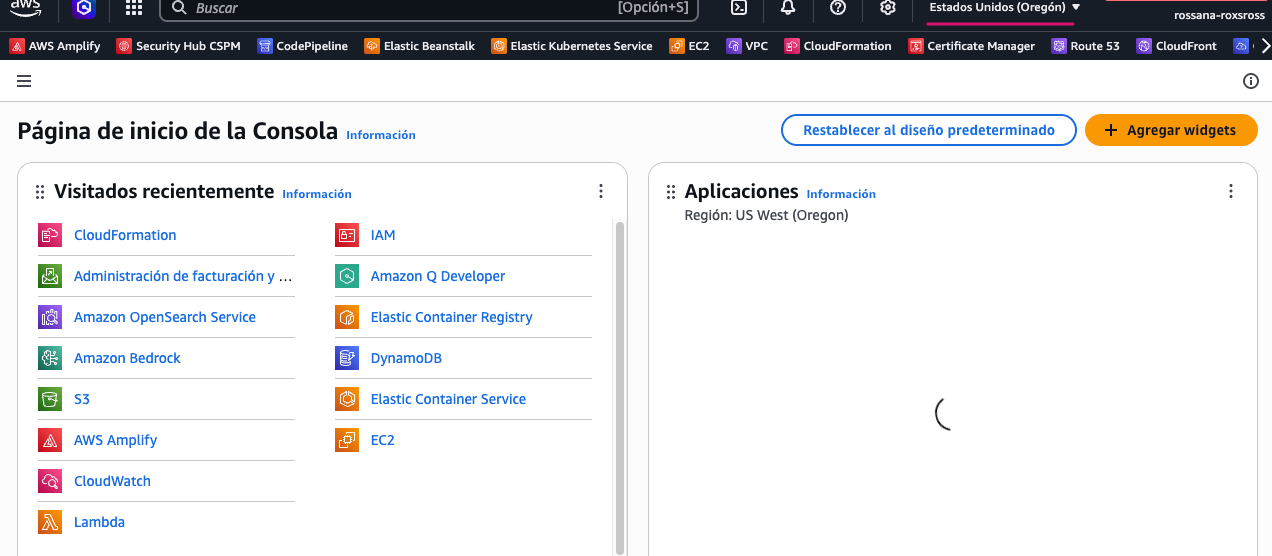
Task: Open the Amazon Q Developer link
Action: coord(438,276)
